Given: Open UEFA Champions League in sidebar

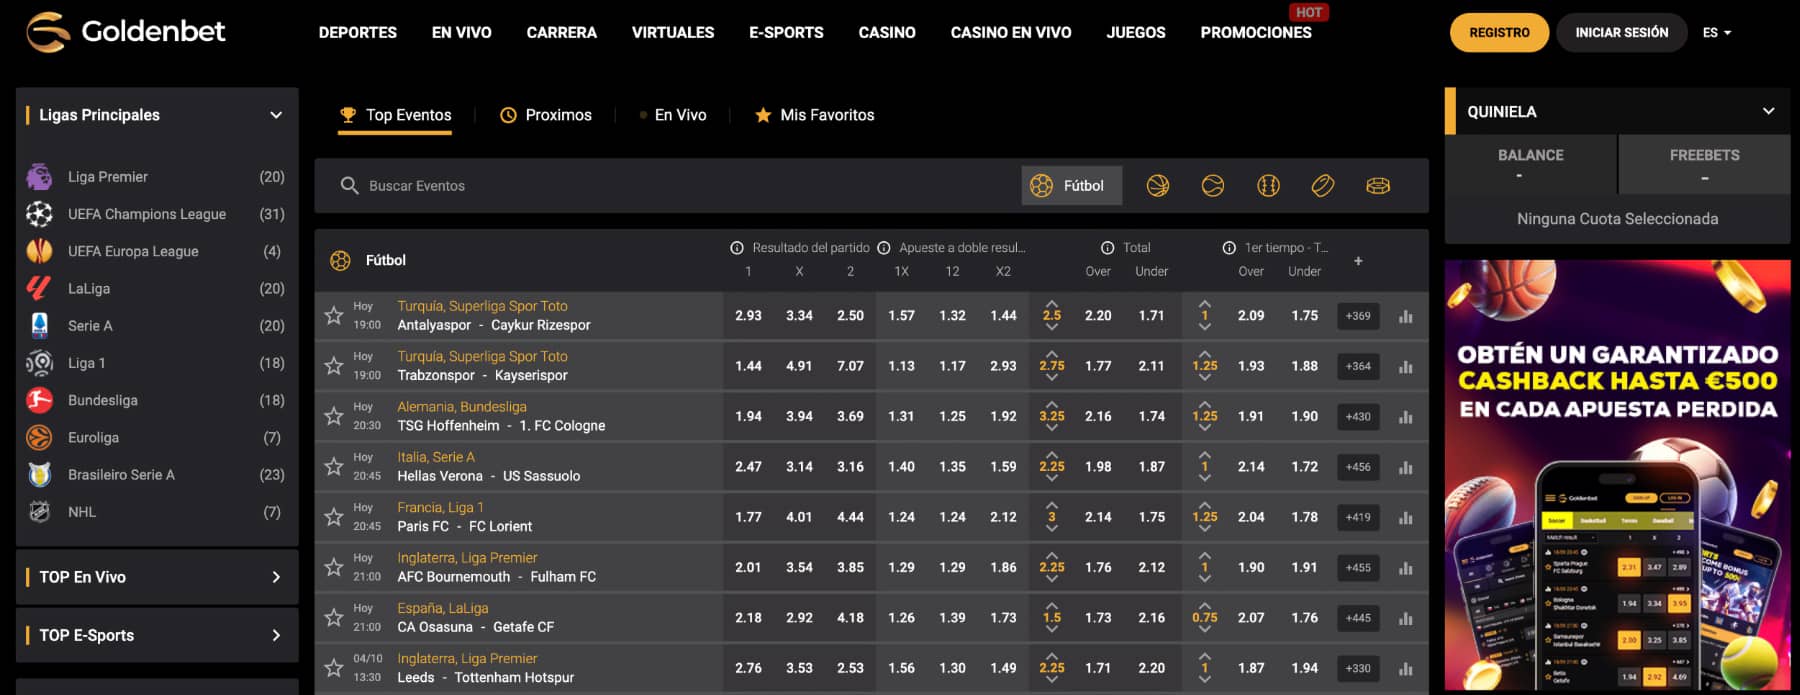Looking at the screenshot, I should tap(146, 214).
